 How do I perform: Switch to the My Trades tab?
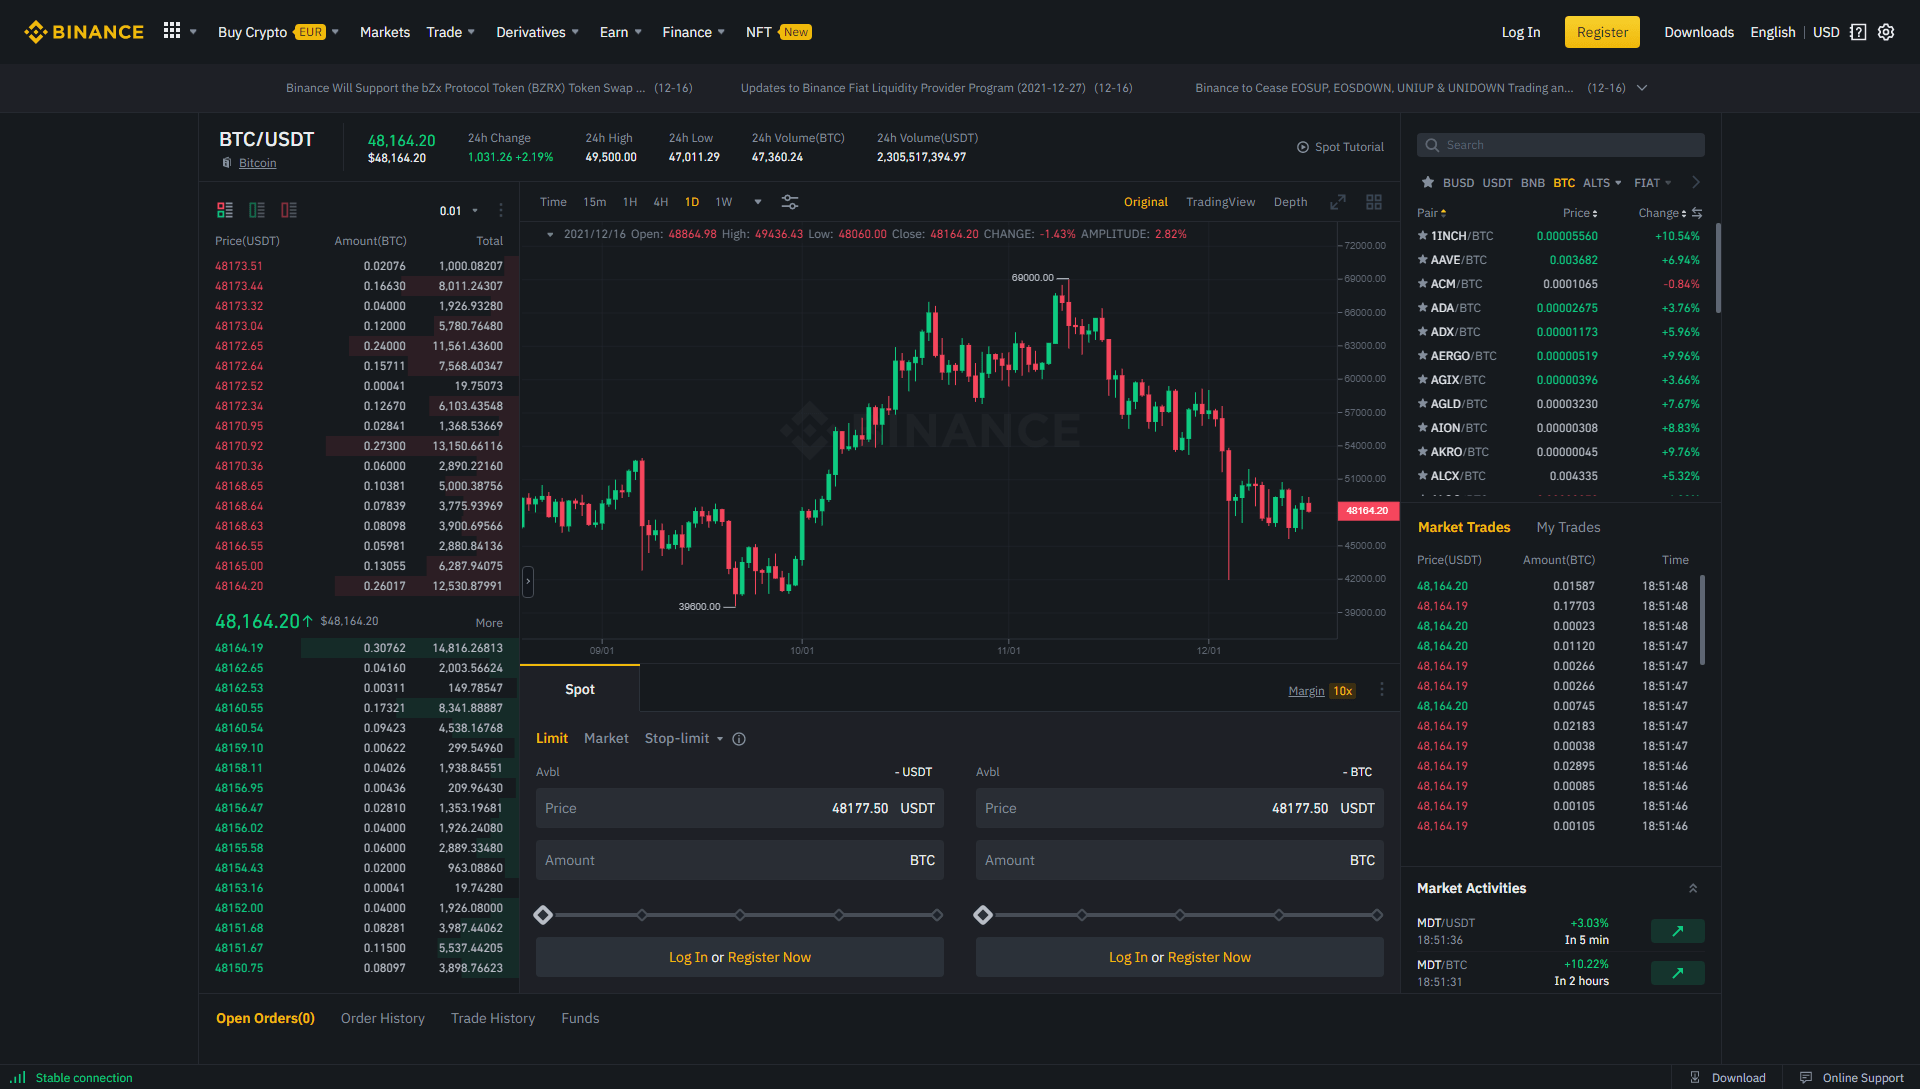(1568, 527)
